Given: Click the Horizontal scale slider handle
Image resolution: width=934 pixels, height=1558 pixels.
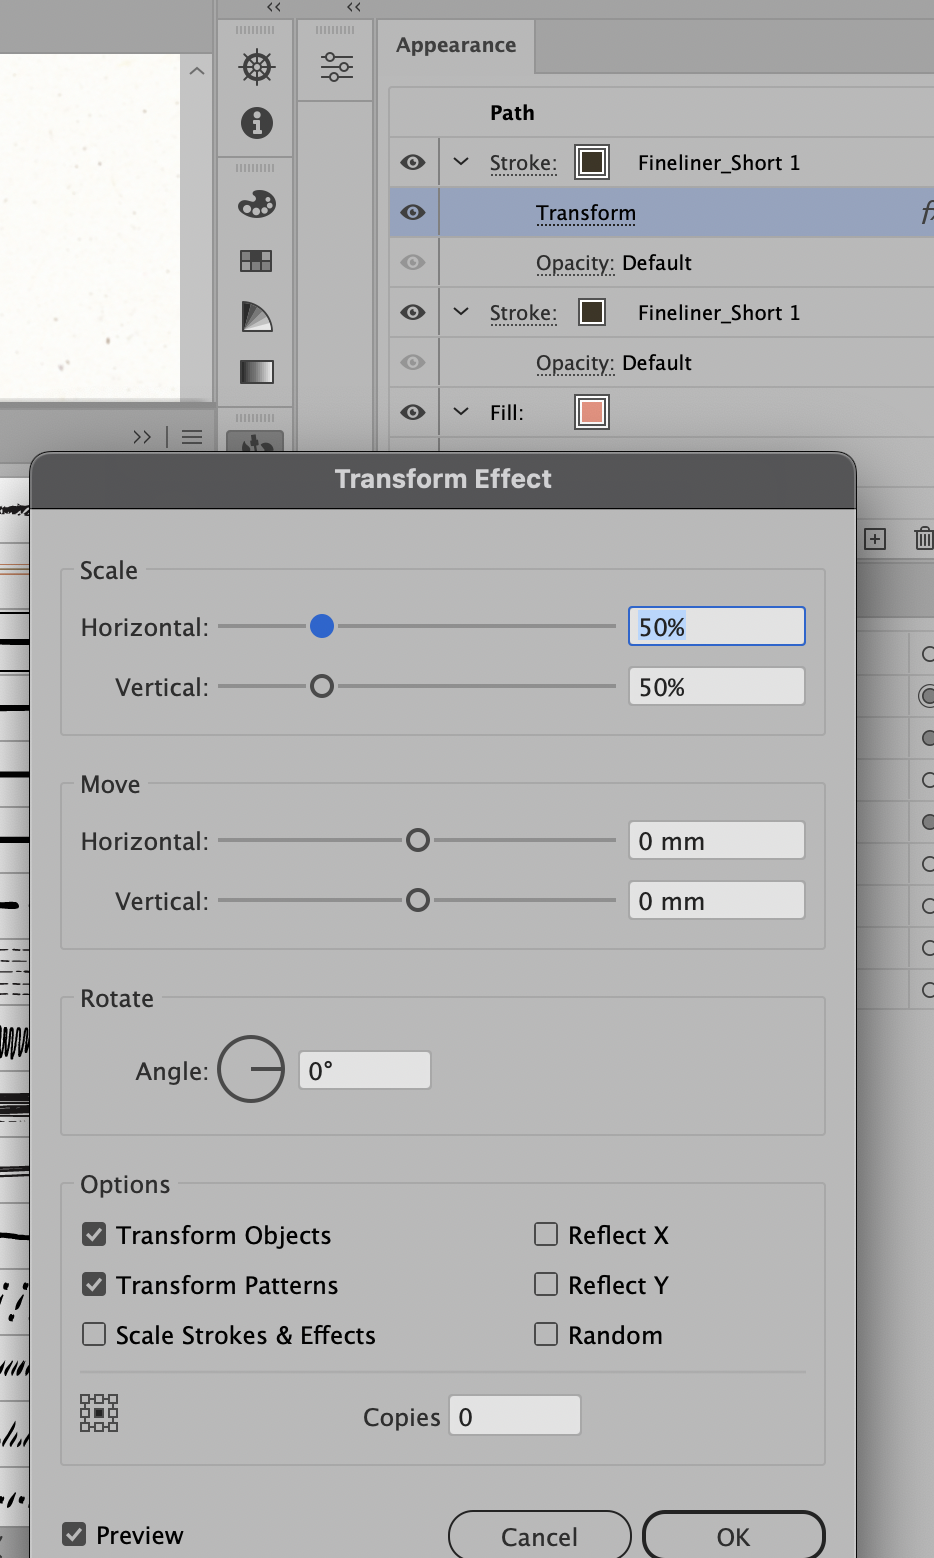Looking at the screenshot, I should pyautogui.click(x=322, y=626).
